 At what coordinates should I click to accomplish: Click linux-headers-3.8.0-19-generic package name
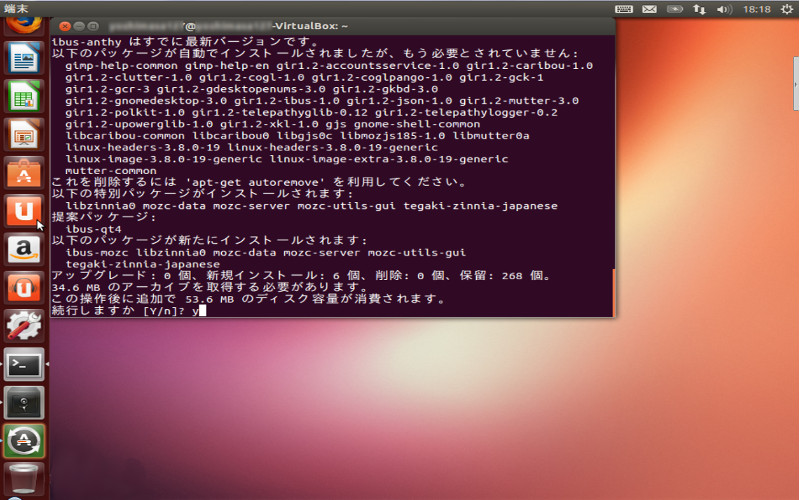click(333, 147)
